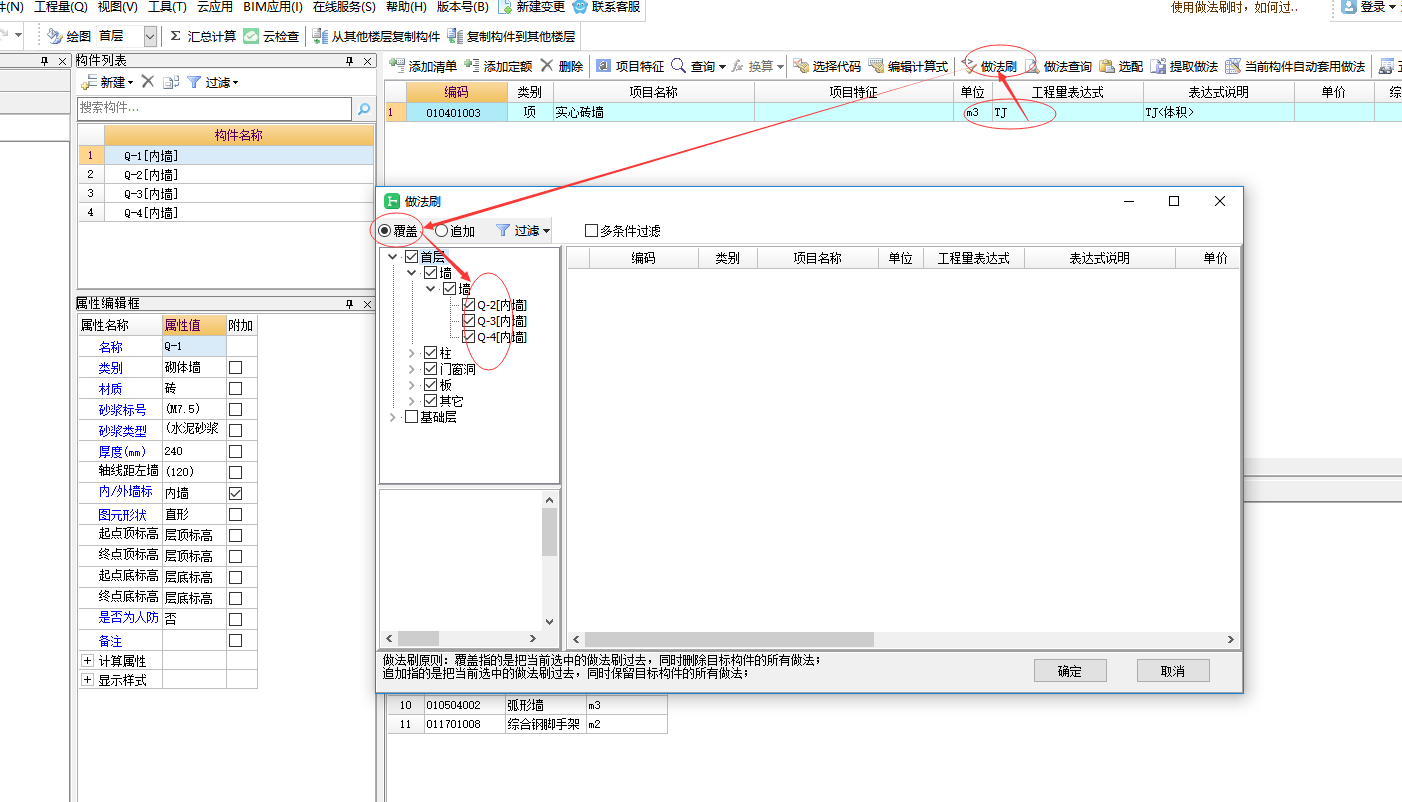This screenshot has width=1402, height=802.
Task: Open the 使用做法刷时 help link
Action: (x=1233, y=7)
